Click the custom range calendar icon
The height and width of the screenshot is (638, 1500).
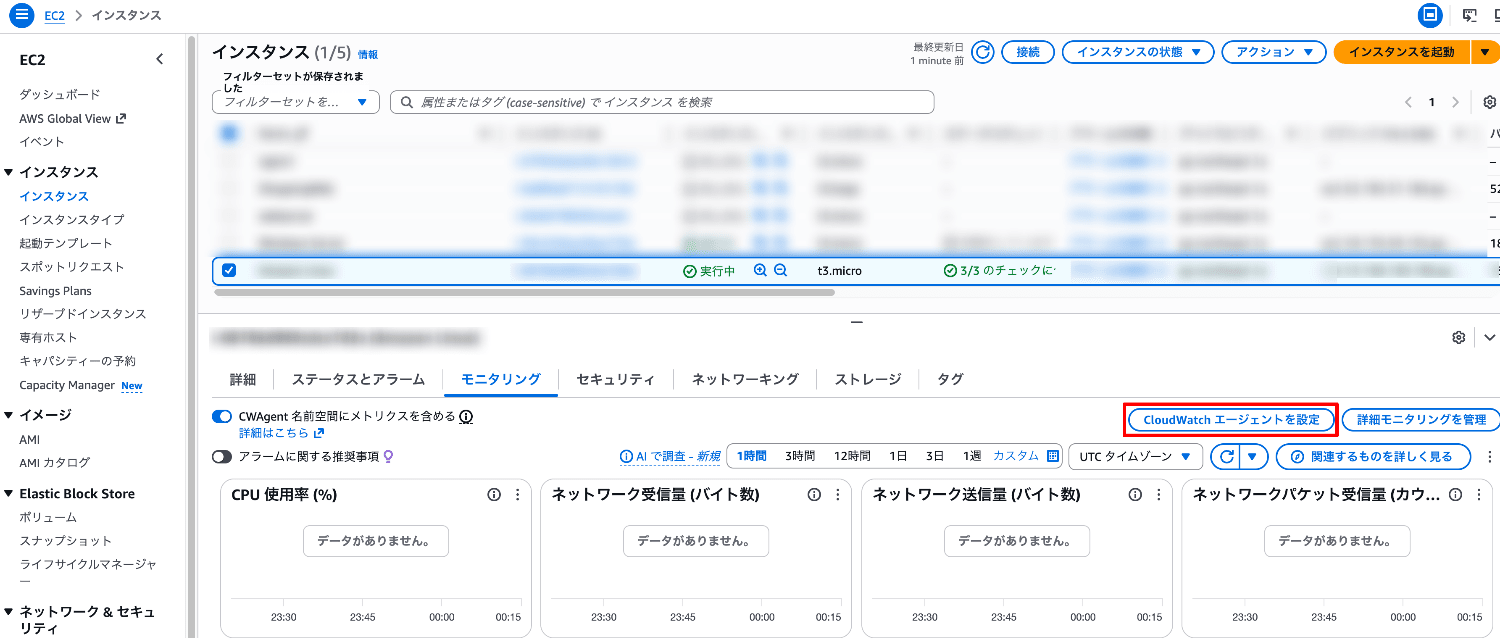coord(1052,456)
